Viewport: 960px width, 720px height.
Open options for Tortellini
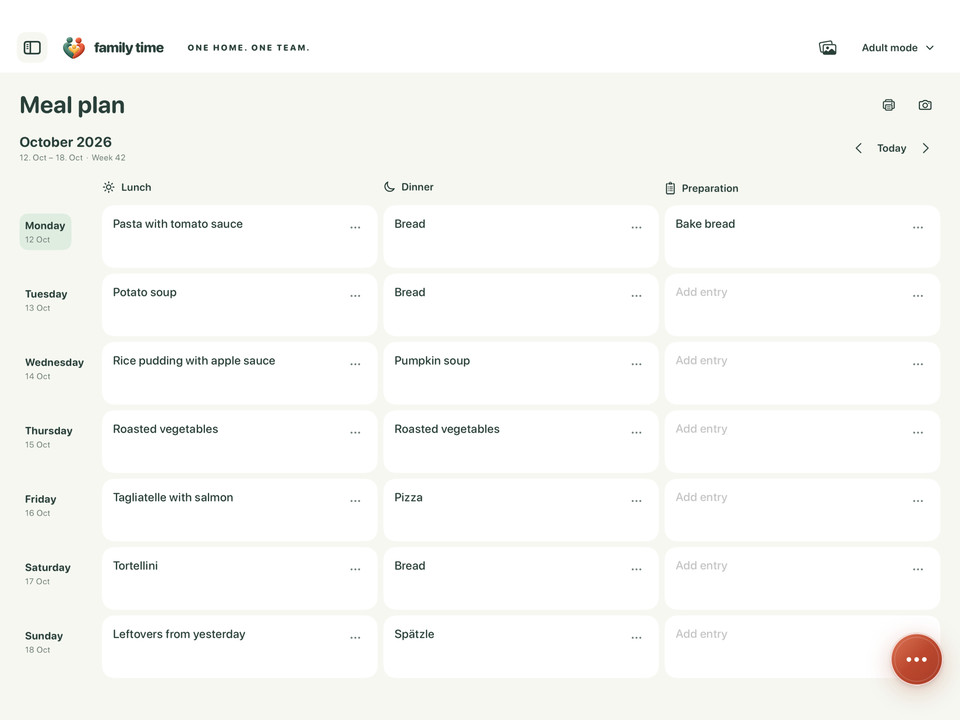pos(355,569)
